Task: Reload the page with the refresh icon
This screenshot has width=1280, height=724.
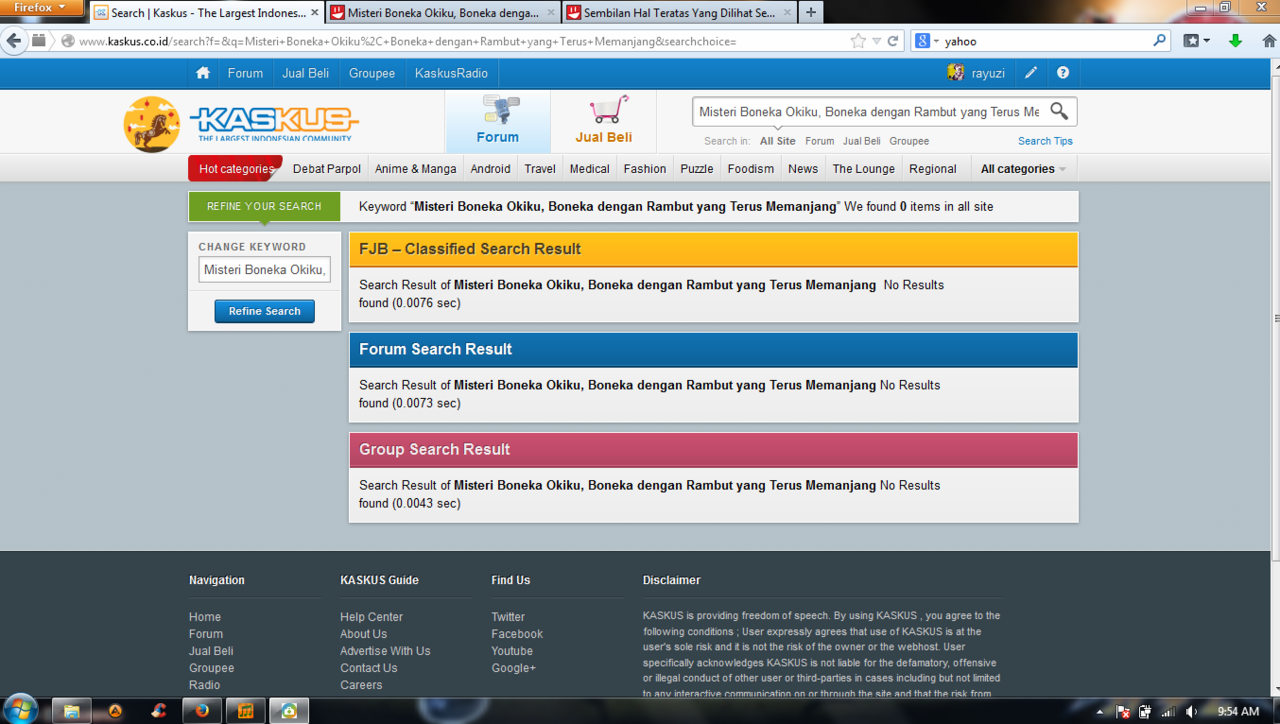Action: (x=893, y=41)
